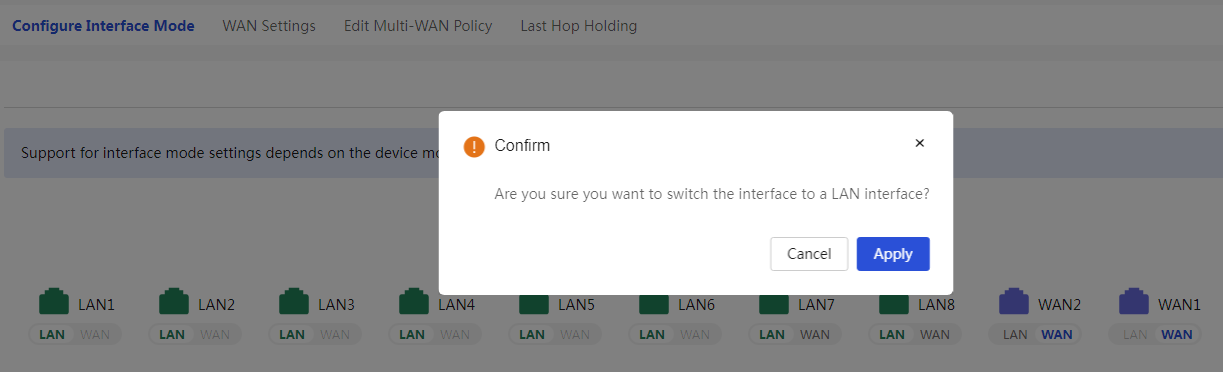The image size is (1223, 372).
Task: Apply the switch to LAN interface
Action: click(x=893, y=254)
